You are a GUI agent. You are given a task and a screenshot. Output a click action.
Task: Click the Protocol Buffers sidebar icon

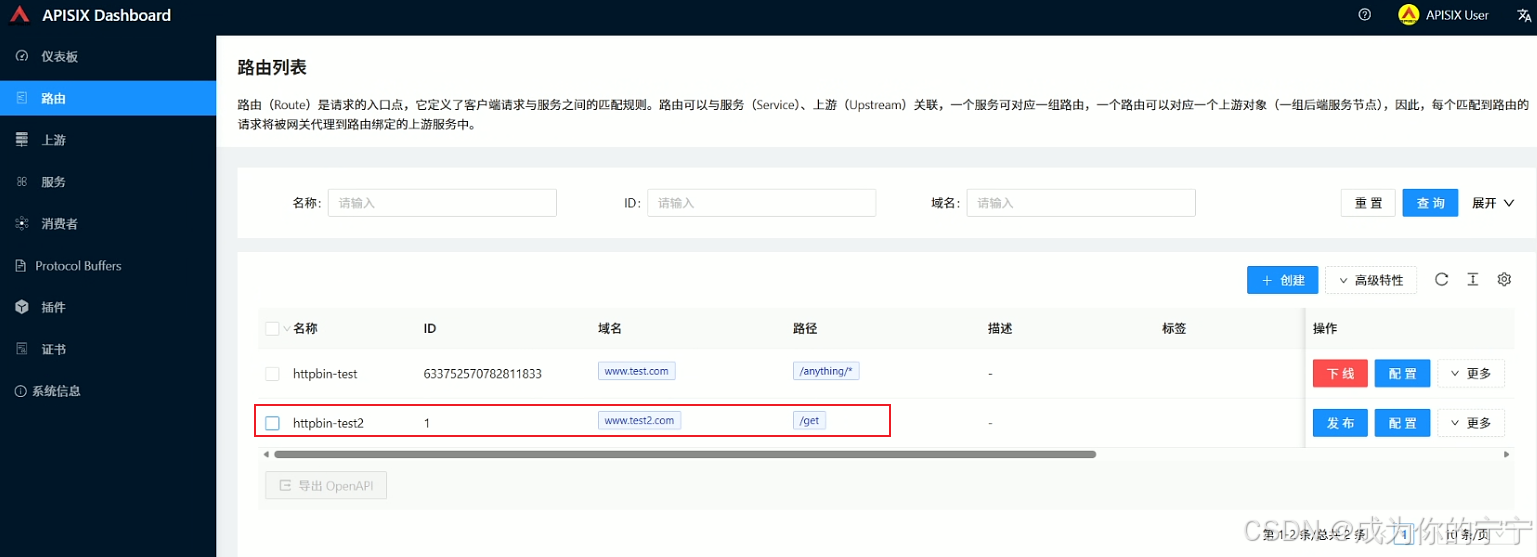pos(22,266)
